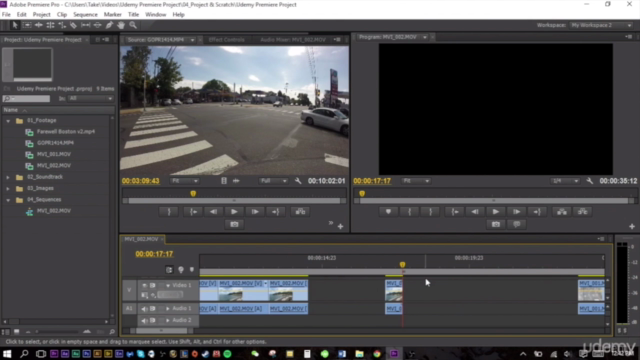This screenshot has width=640, height=360.
Task: Mark Out point in Program monitor
Action: [430, 211]
